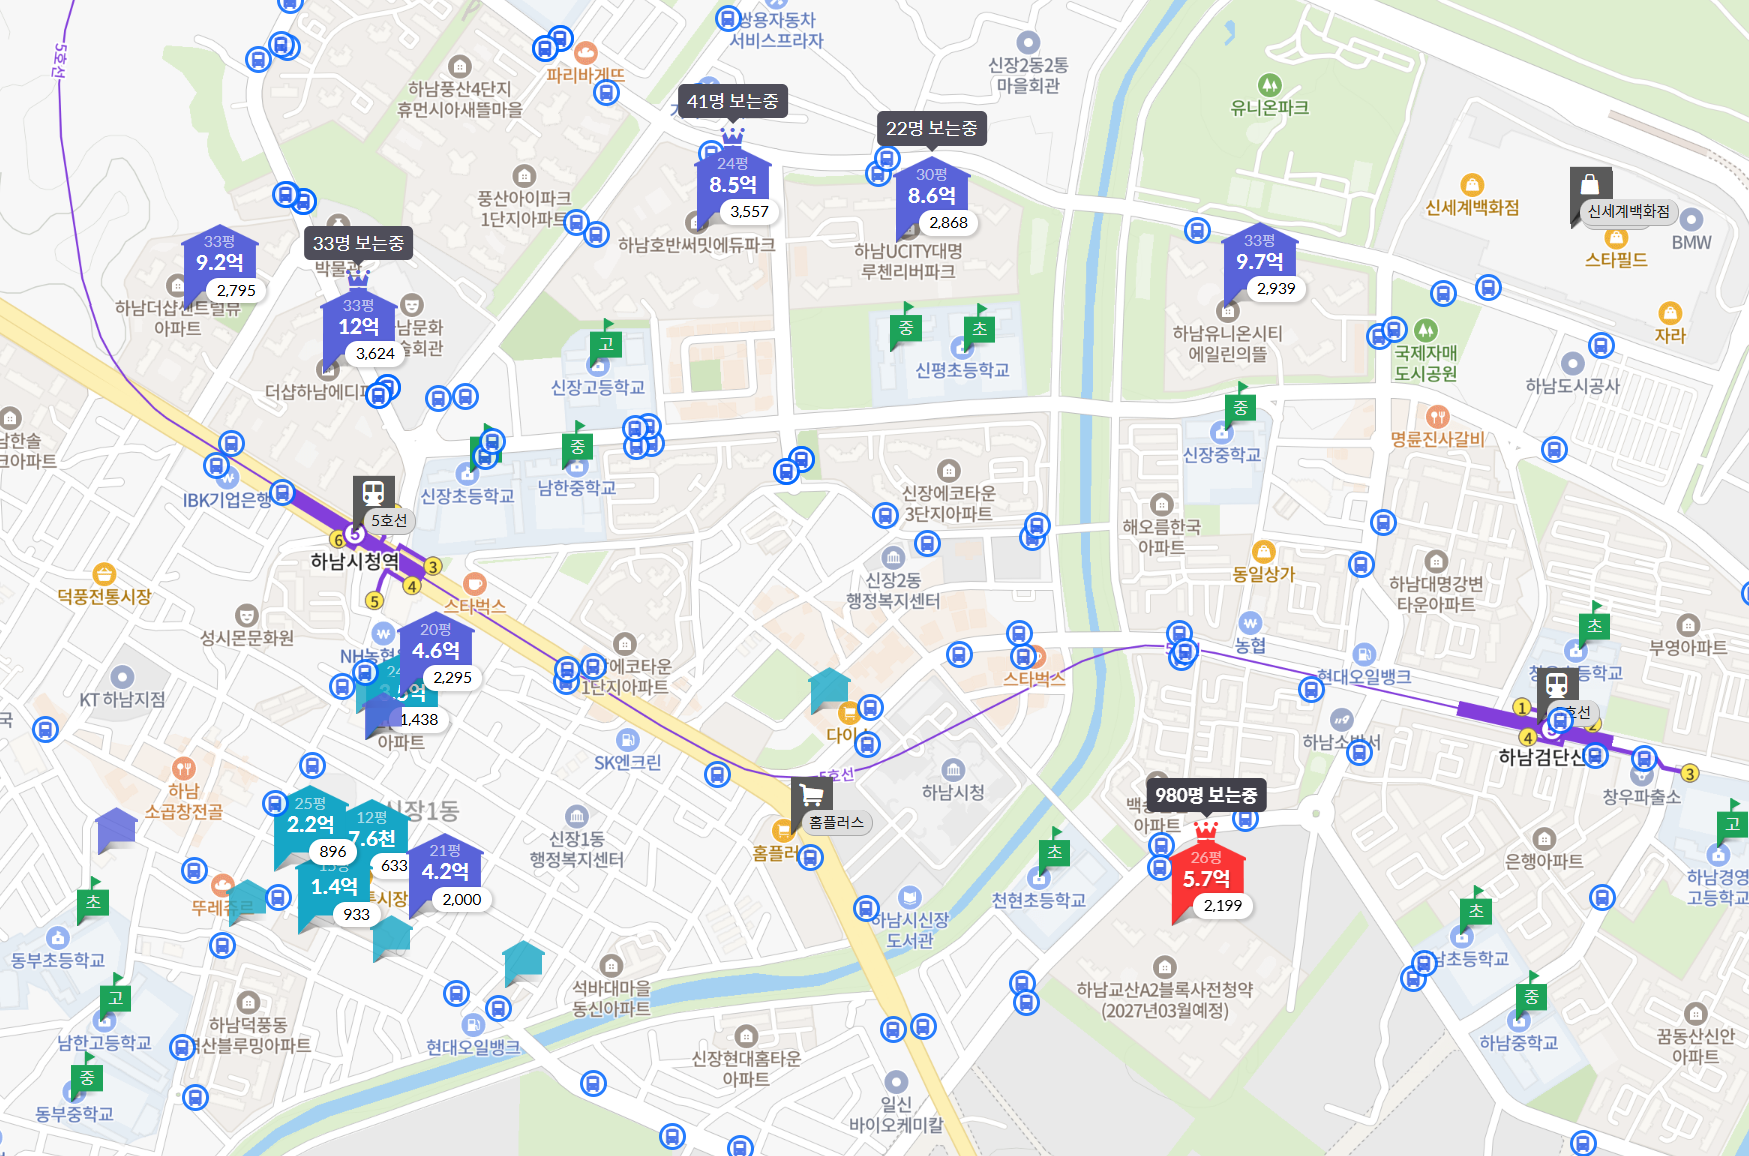Screen dimensions: 1749x1156
Task: Click the 일신바이오케미칼 label
Action: click(896, 1114)
